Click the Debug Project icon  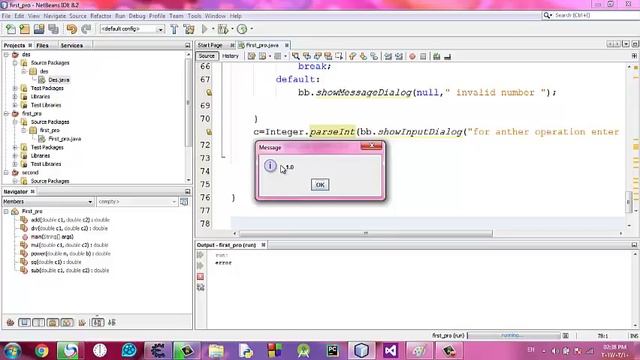coord(223,29)
